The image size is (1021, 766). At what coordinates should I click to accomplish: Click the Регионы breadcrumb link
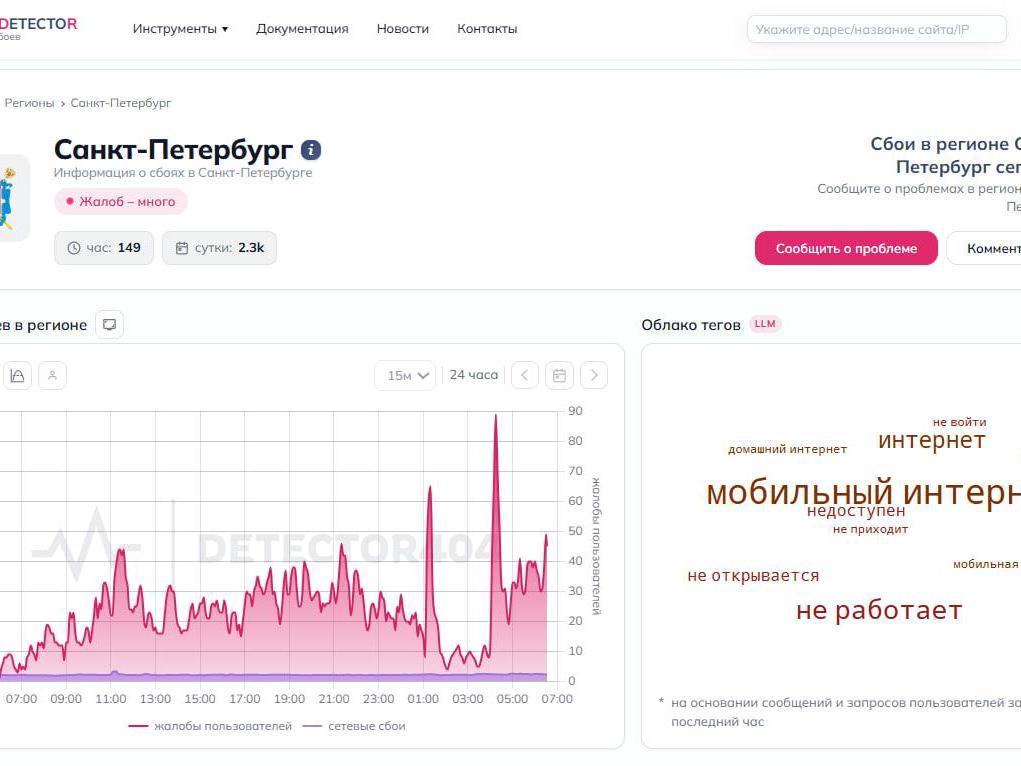tap(29, 103)
